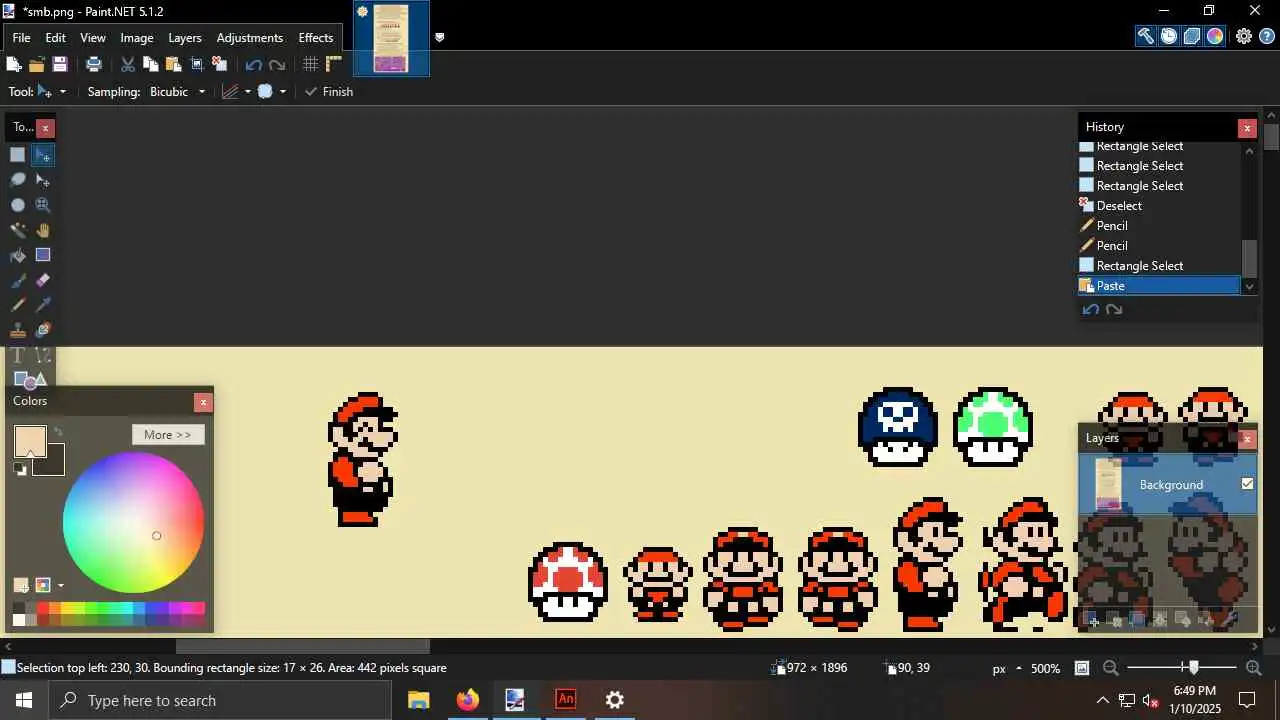Expand the image list arrow
The width and height of the screenshot is (1280, 720).
(439, 38)
